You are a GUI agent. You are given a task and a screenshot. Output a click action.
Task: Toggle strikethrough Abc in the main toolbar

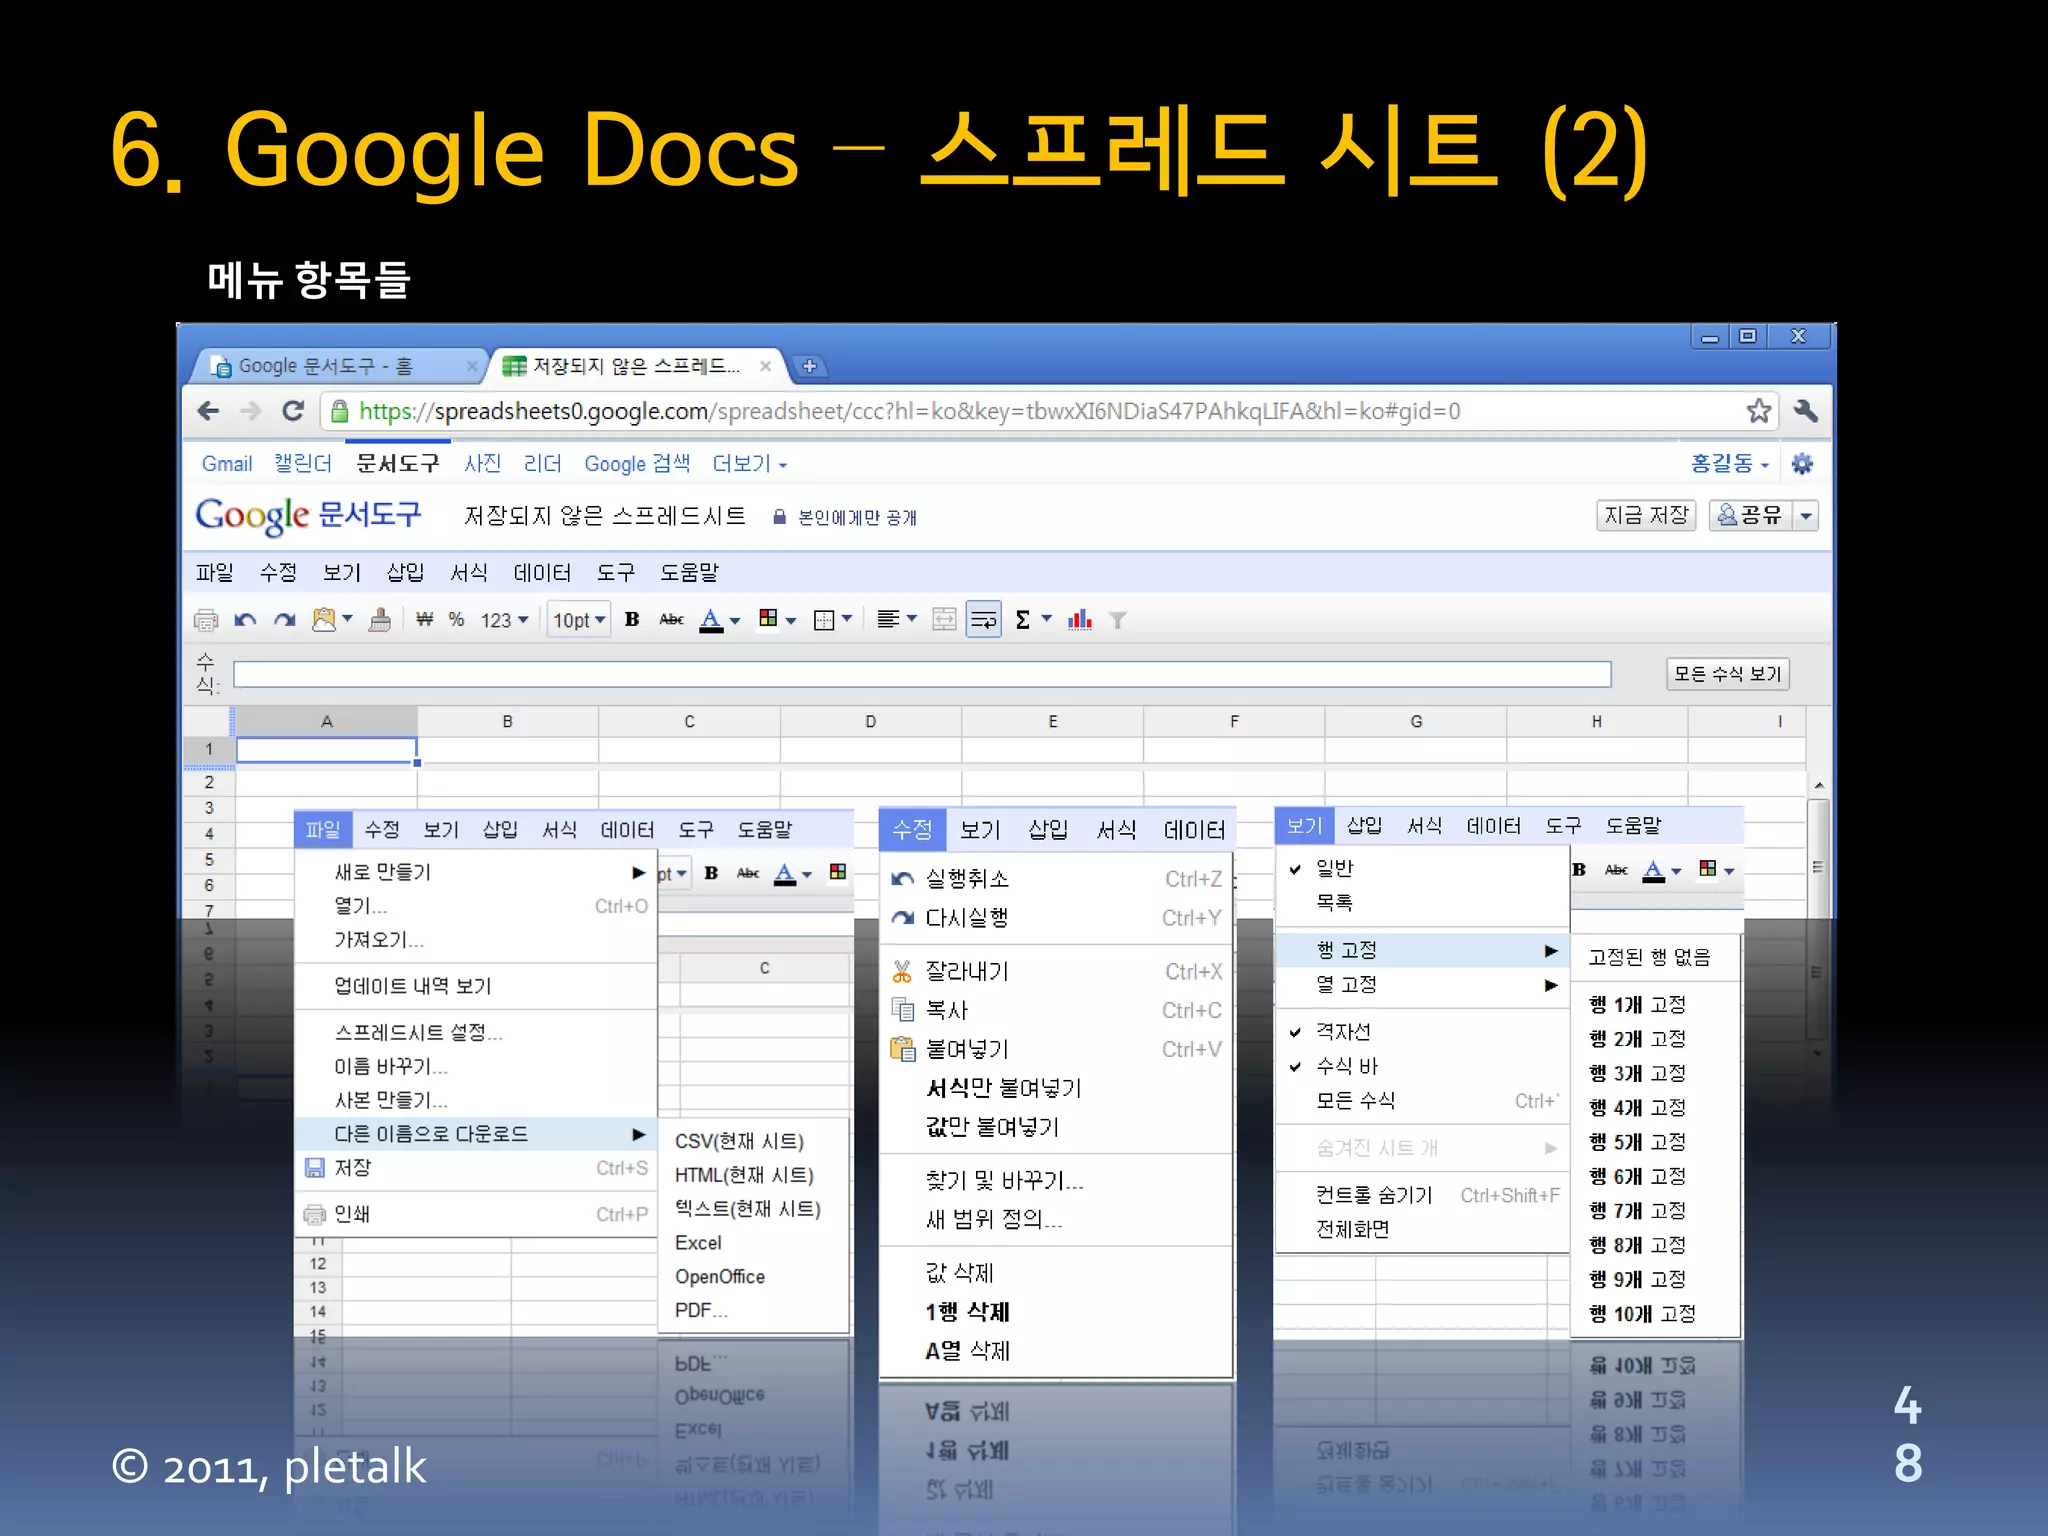pyautogui.click(x=671, y=620)
